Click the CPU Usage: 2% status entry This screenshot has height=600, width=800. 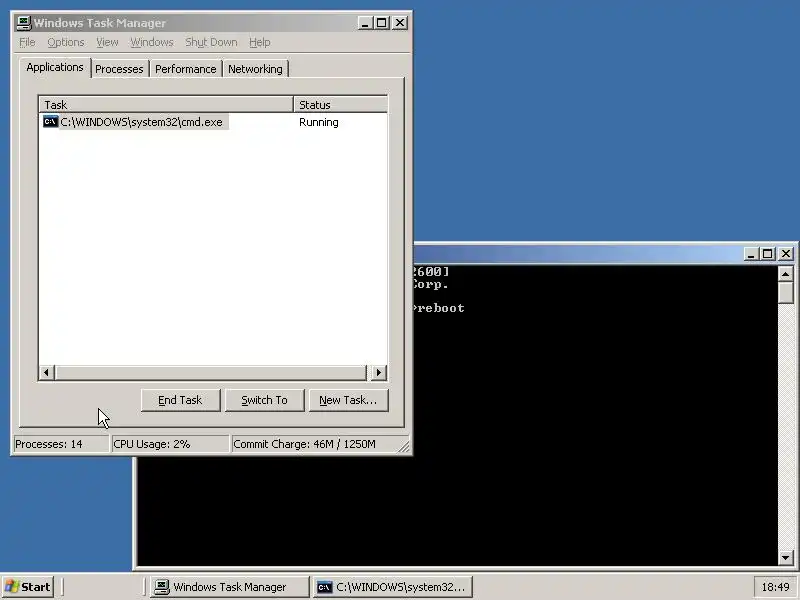[x=169, y=444]
